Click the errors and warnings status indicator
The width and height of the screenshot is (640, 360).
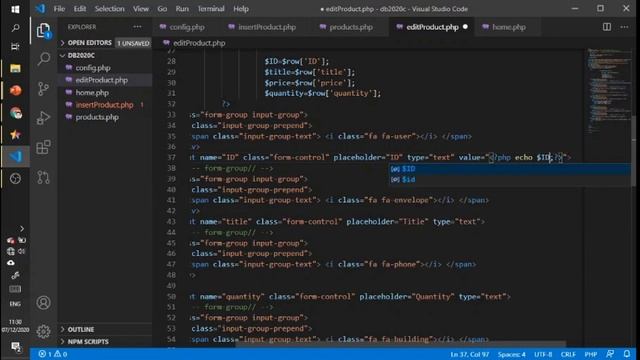coord(53,354)
